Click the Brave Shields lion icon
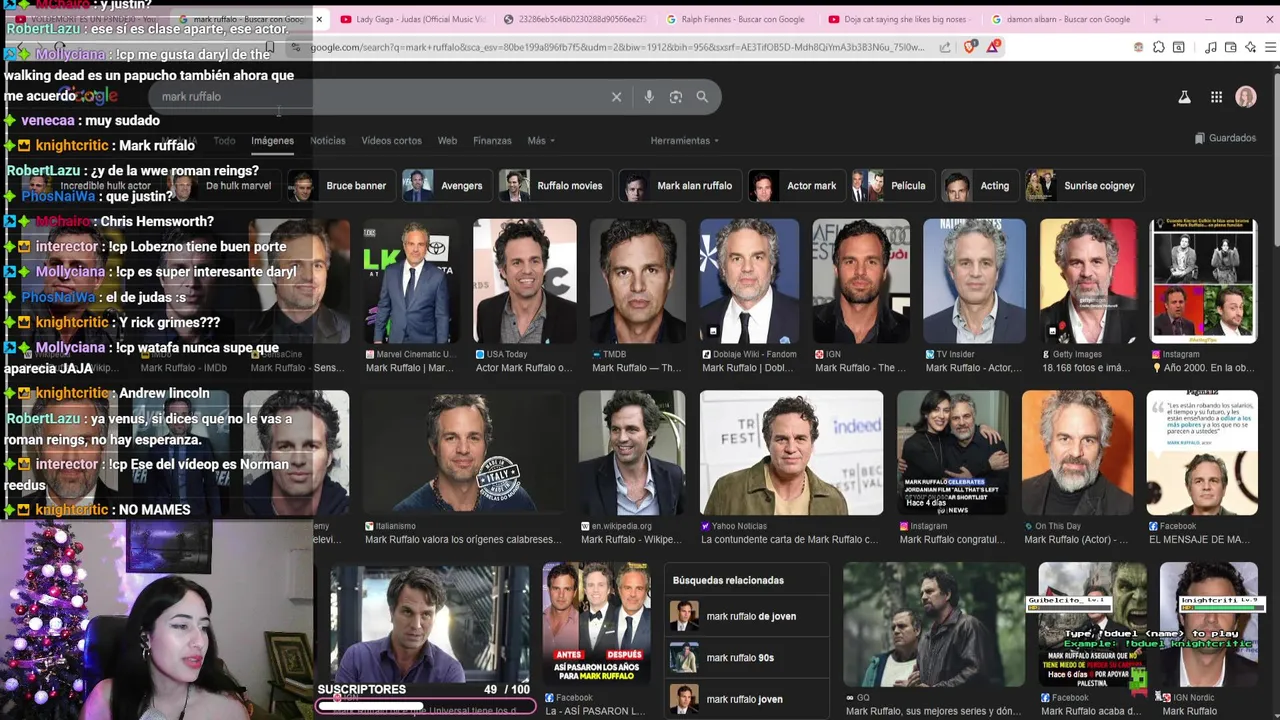The width and height of the screenshot is (1280, 720). pyautogui.click(x=969, y=47)
